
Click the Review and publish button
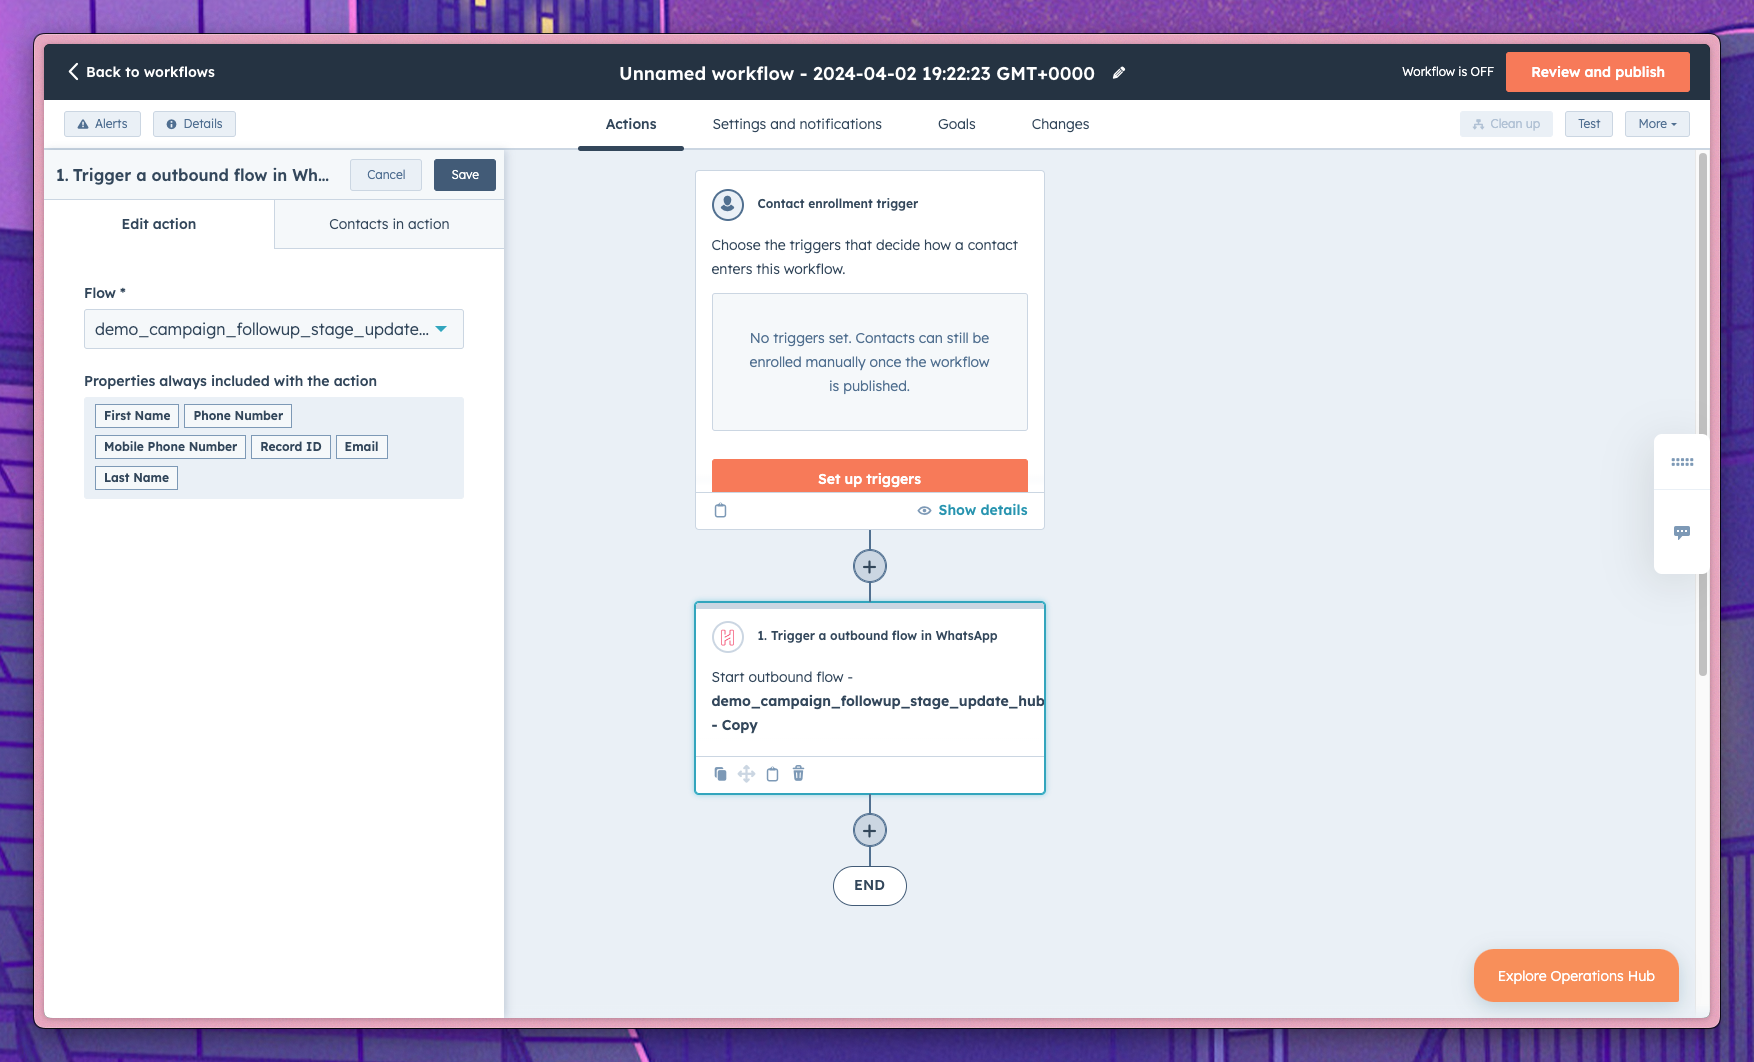pyautogui.click(x=1597, y=72)
